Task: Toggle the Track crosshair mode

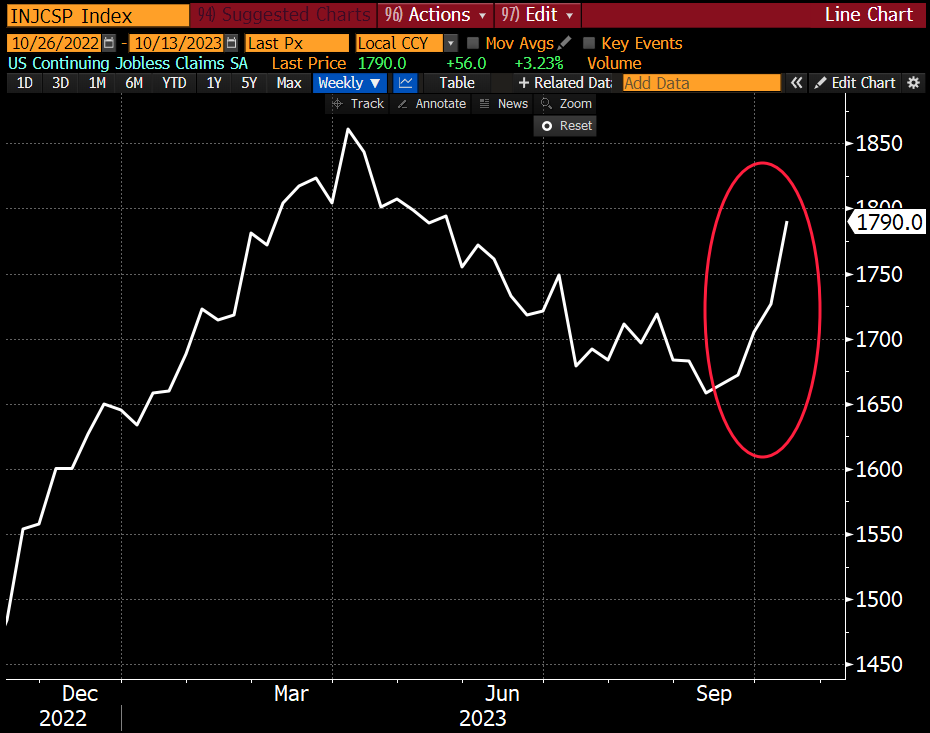Action: [x=357, y=103]
